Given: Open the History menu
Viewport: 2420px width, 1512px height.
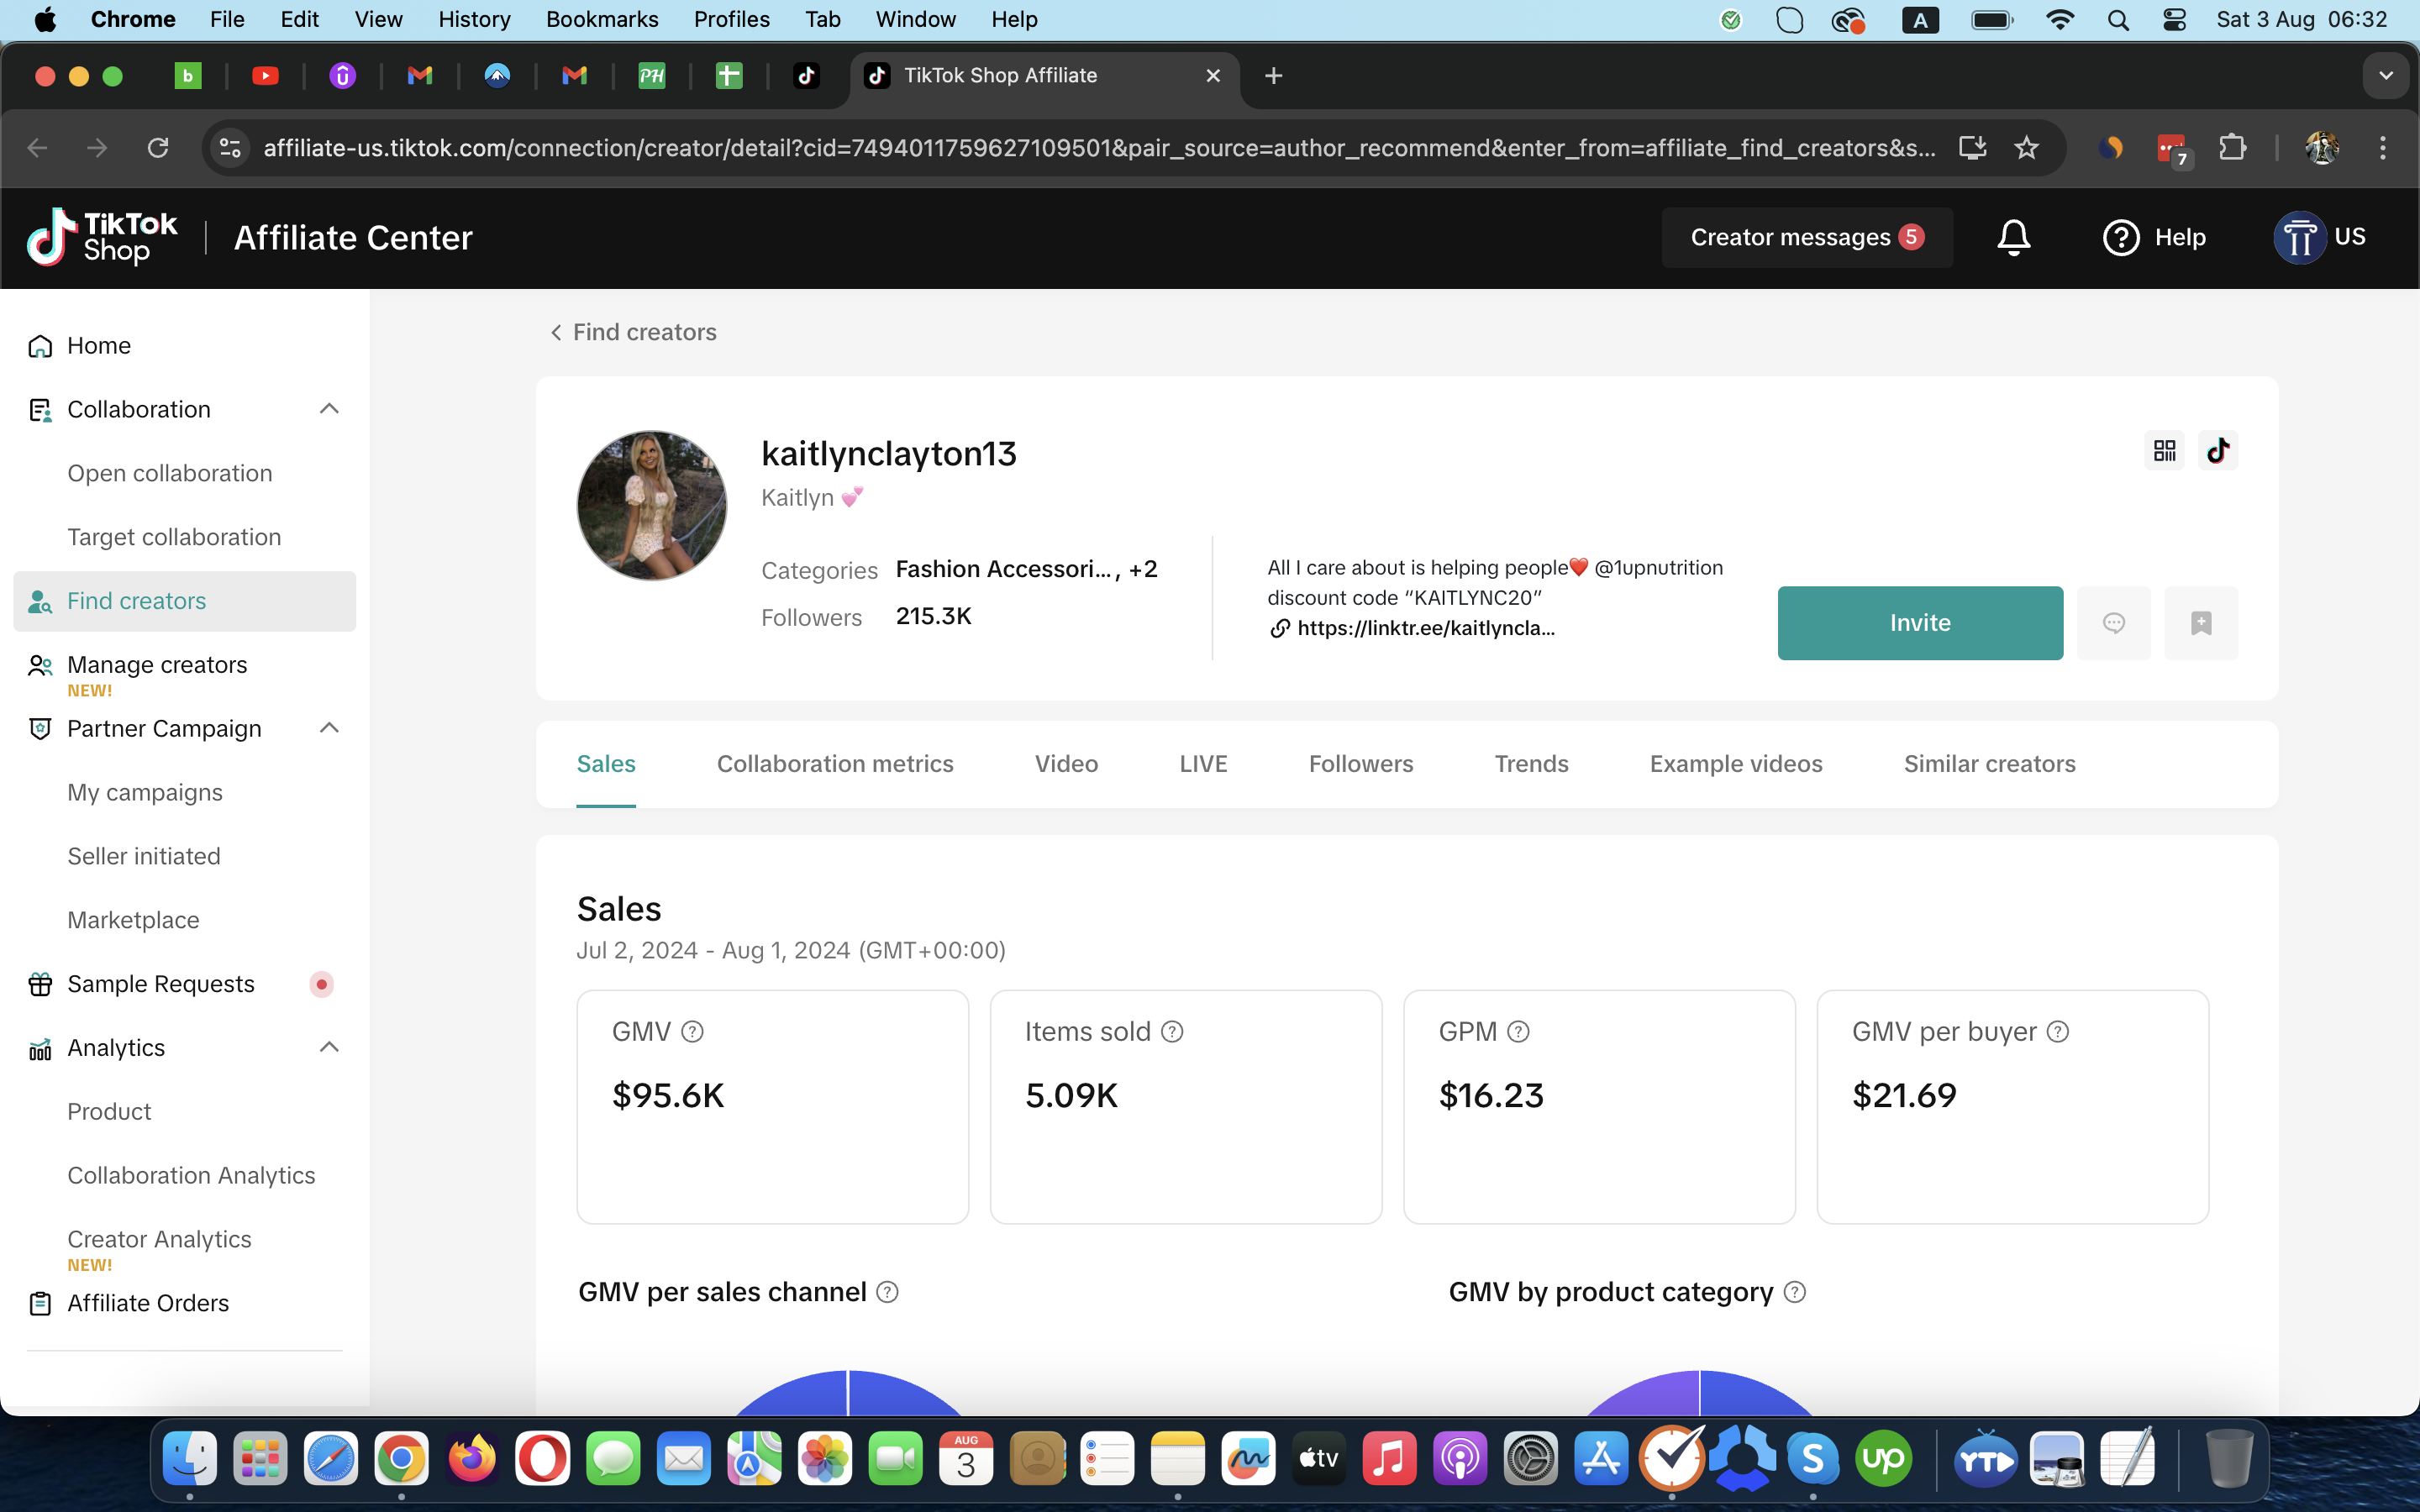Looking at the screenshot, I should click(x=474, y=20).
